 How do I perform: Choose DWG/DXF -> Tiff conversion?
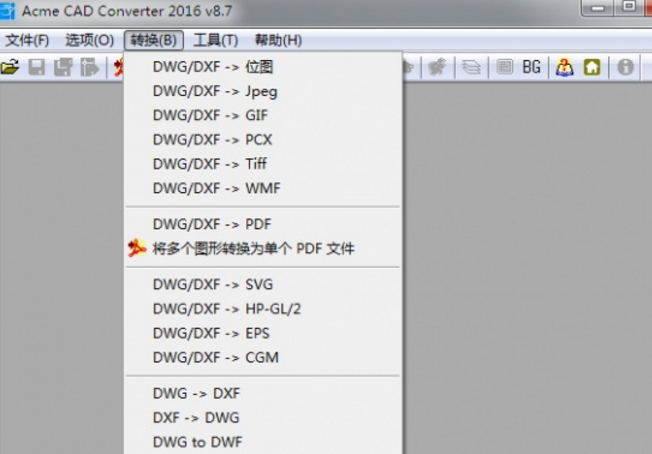tap(263, 164)
